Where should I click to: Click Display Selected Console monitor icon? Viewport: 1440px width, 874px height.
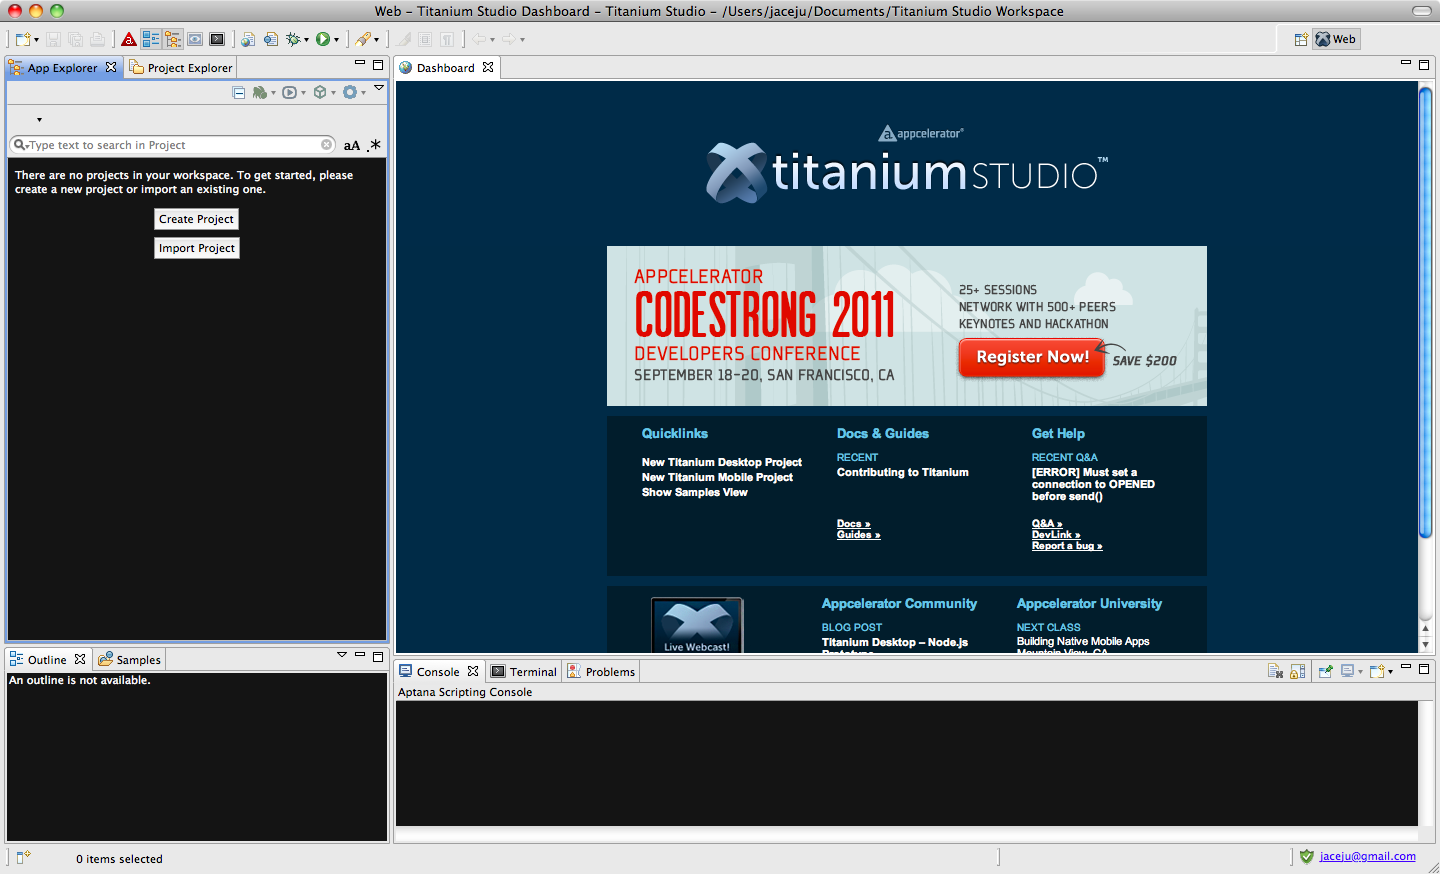pos(1348,671)
